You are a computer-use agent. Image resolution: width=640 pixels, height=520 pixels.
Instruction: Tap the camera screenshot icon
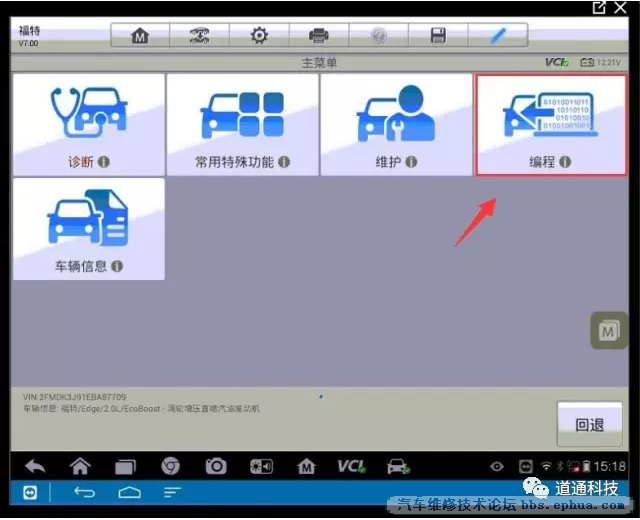pos(216,466)
